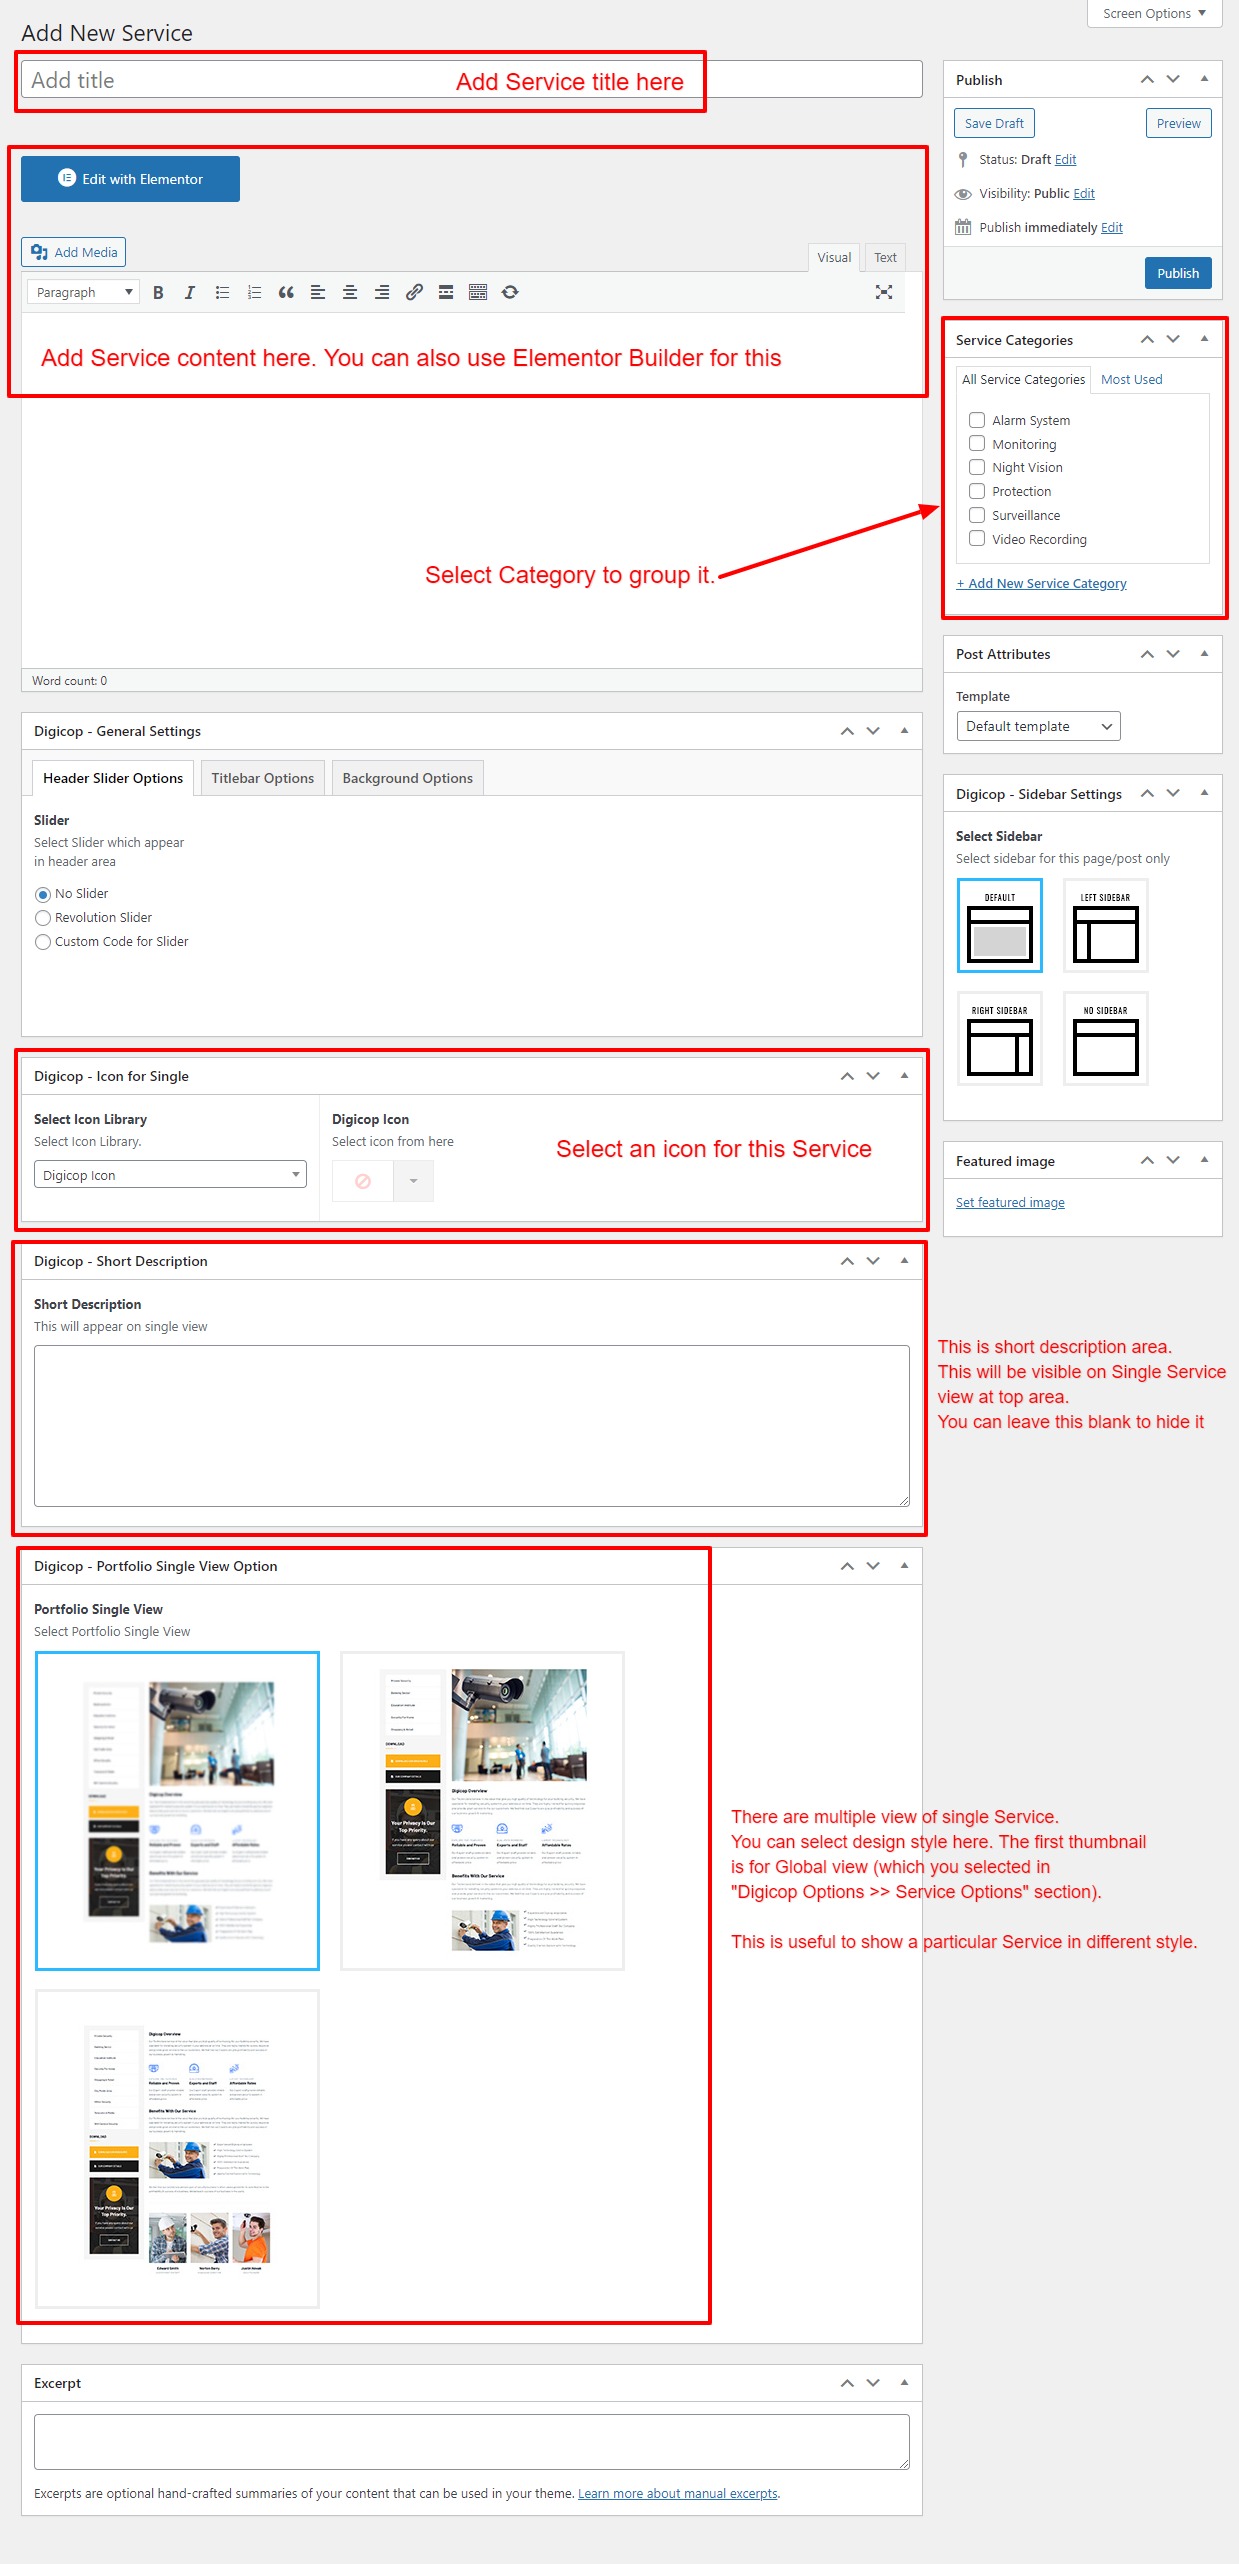This screenshot has height=2564, width=1239.
Task: Click the Add title input field
Action: pyautogui.click(x=240, y=80)
